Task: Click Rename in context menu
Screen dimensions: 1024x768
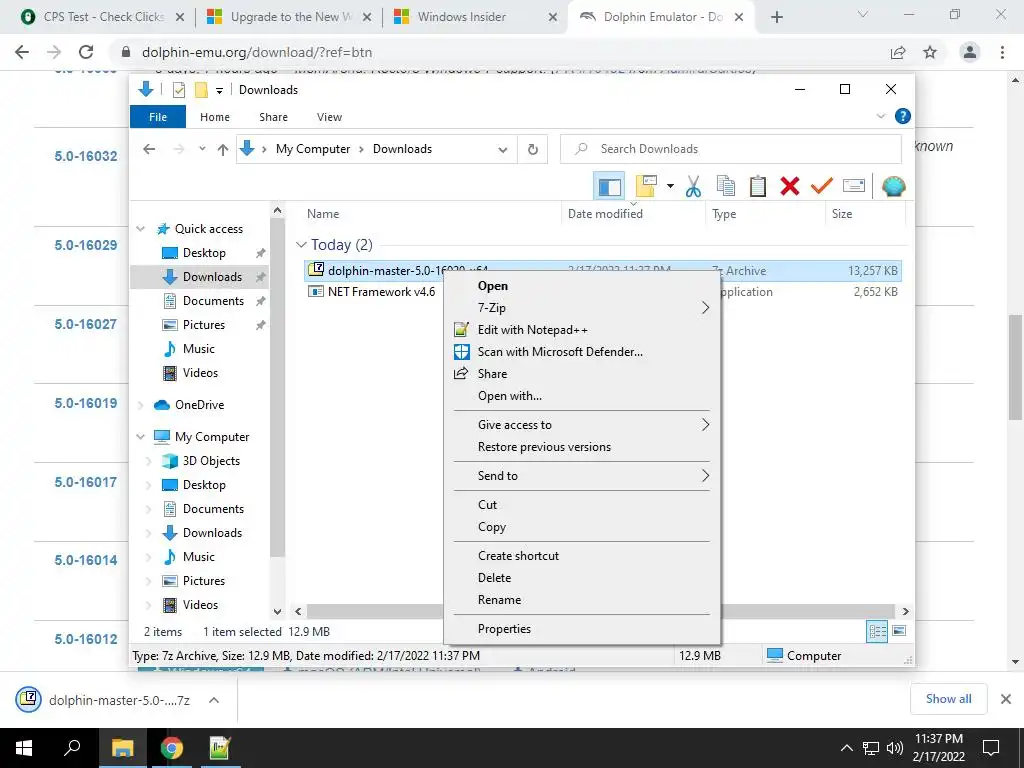Action: pos(581,600)
